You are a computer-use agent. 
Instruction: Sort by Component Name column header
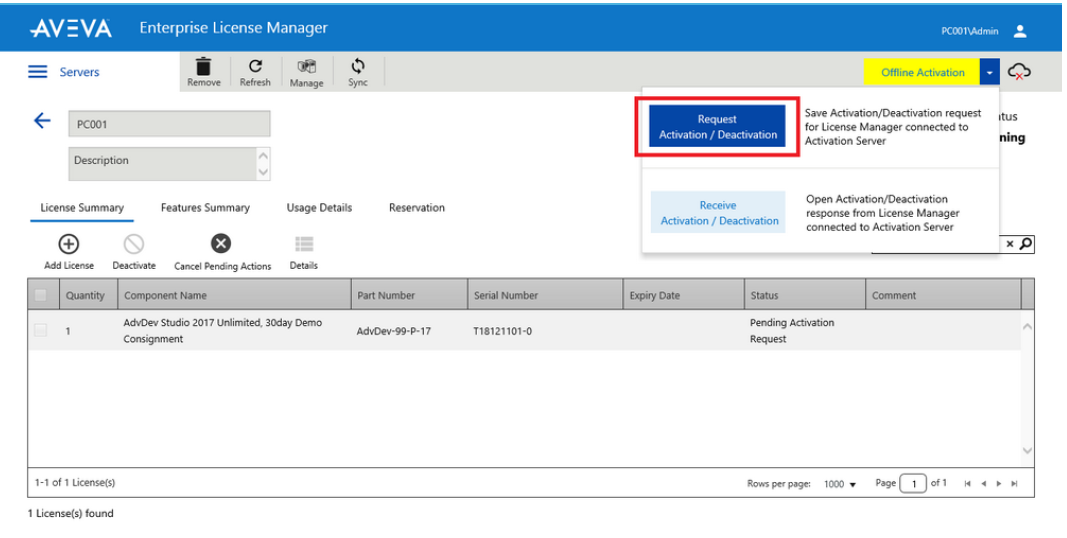pyautogui.click(x=234, y=295)
